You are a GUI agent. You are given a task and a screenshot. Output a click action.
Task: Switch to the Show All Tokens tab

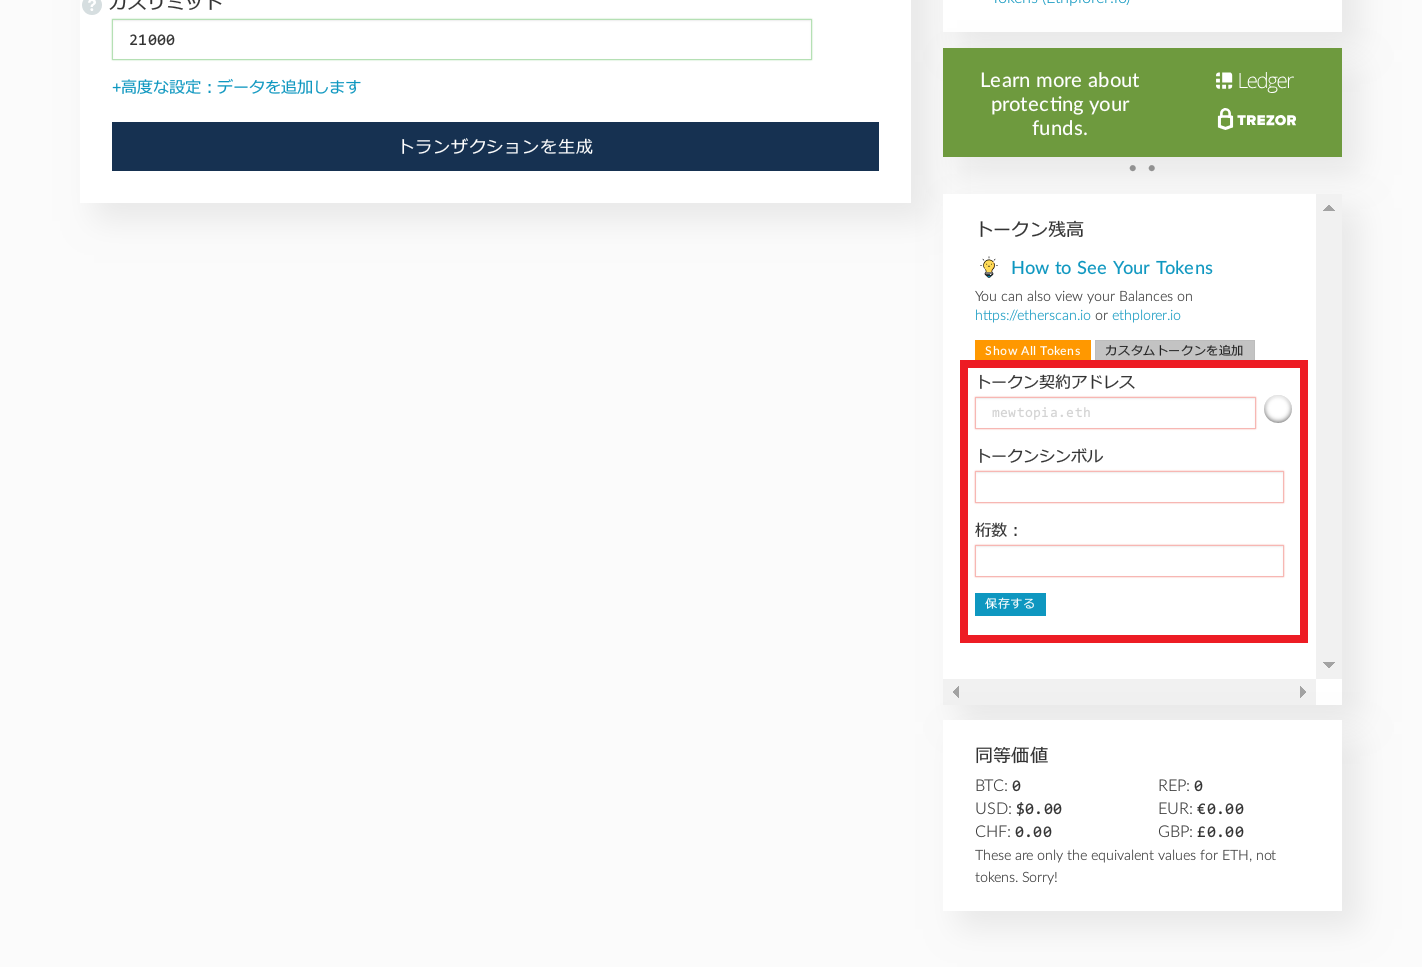coord(1032,350)
